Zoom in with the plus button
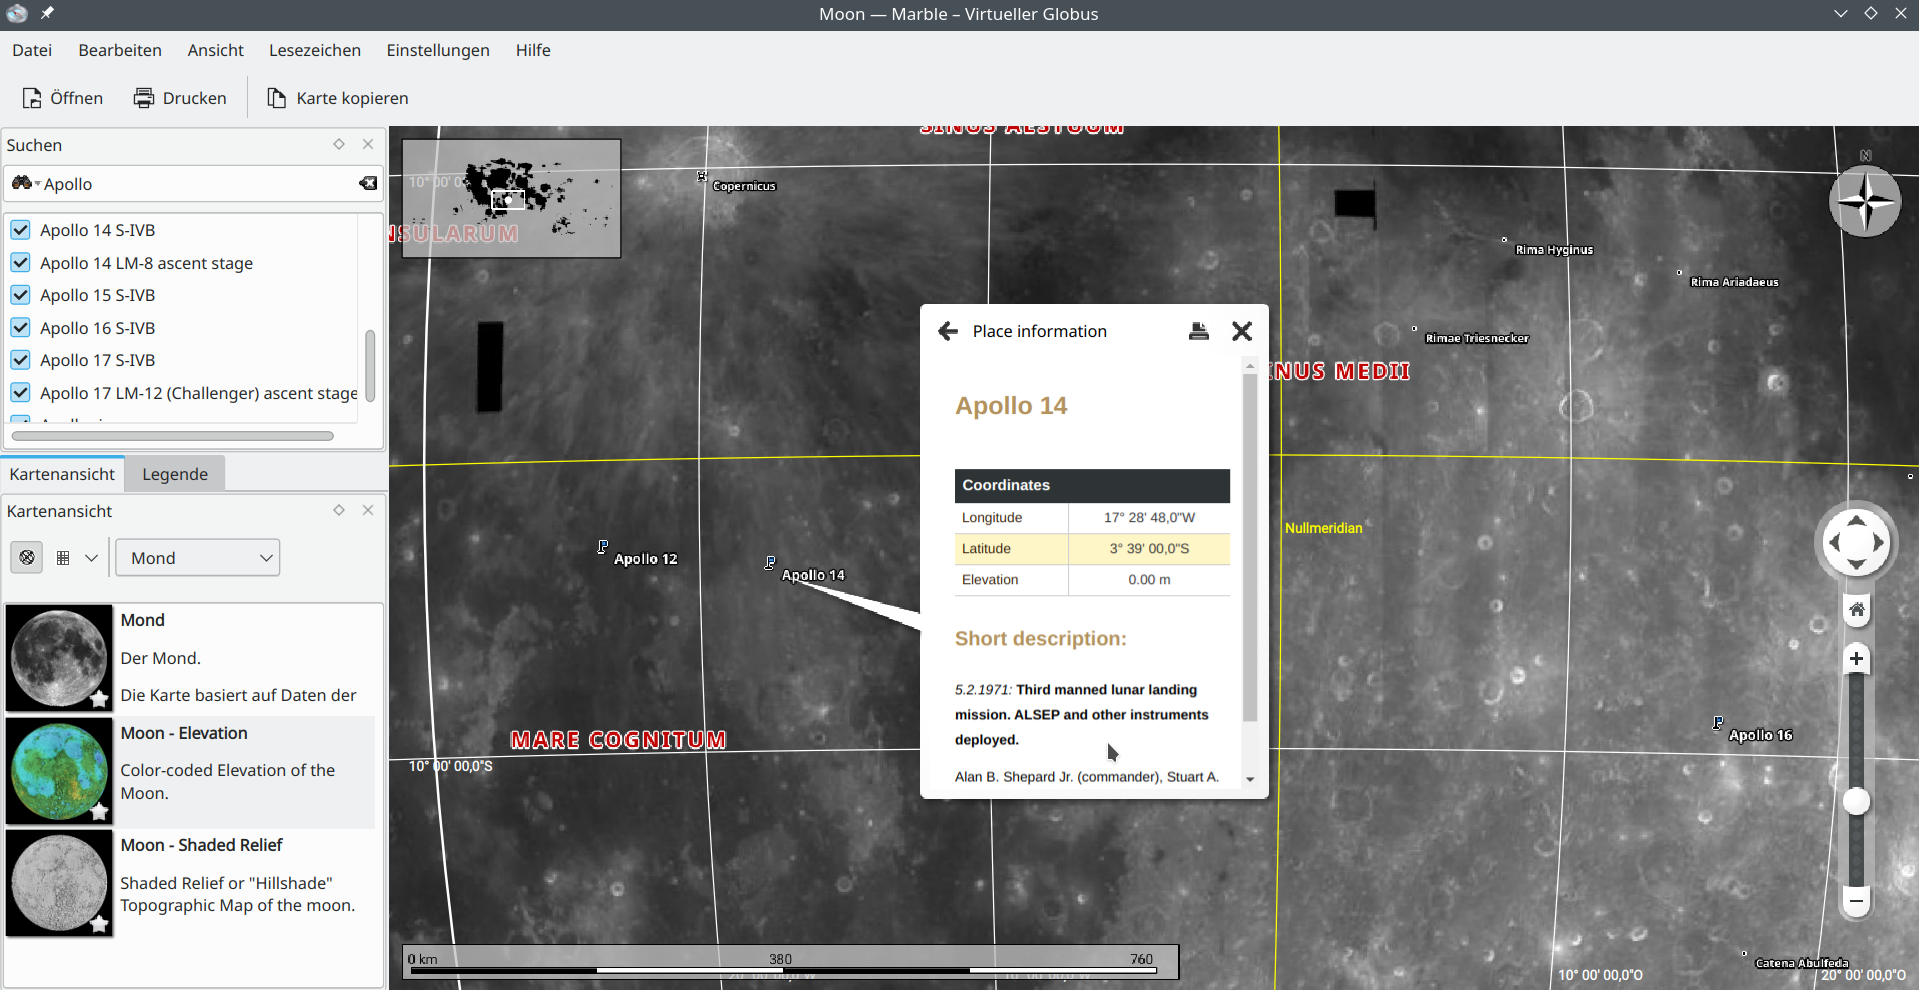 point(1856,658)
